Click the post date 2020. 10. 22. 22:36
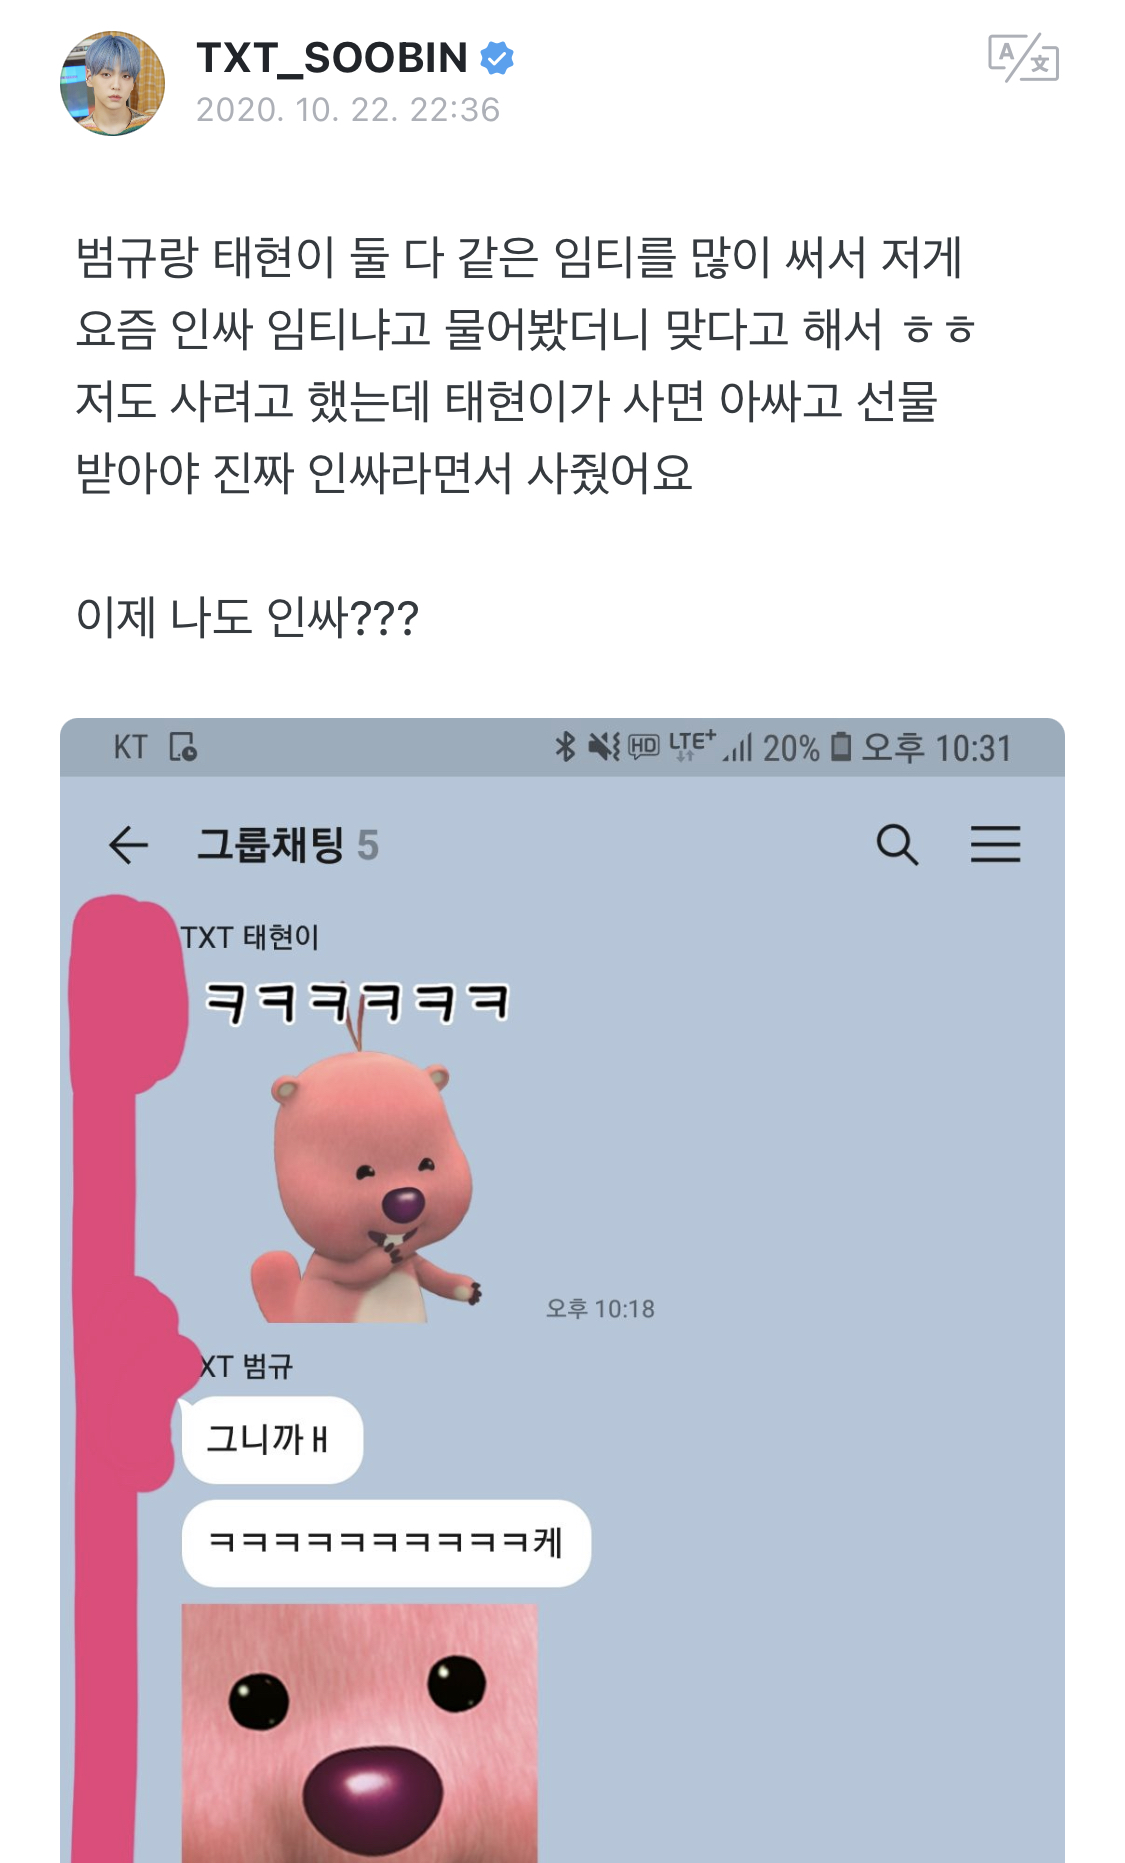1125x1863 pixels. [348, 109]
